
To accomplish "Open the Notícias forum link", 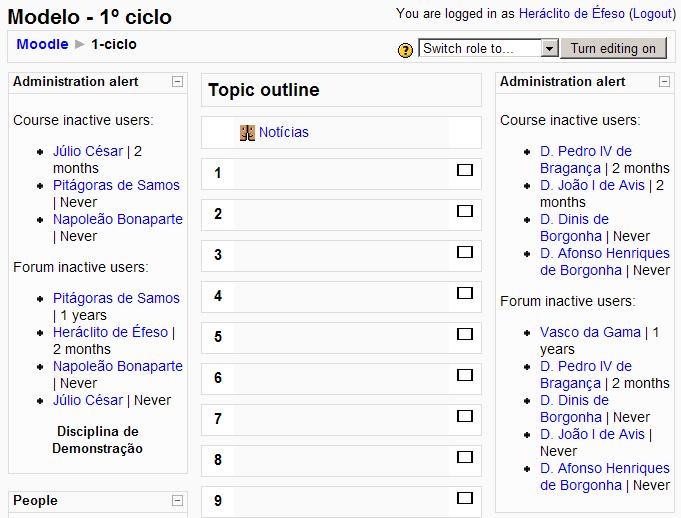I will (x=284, y=132).
